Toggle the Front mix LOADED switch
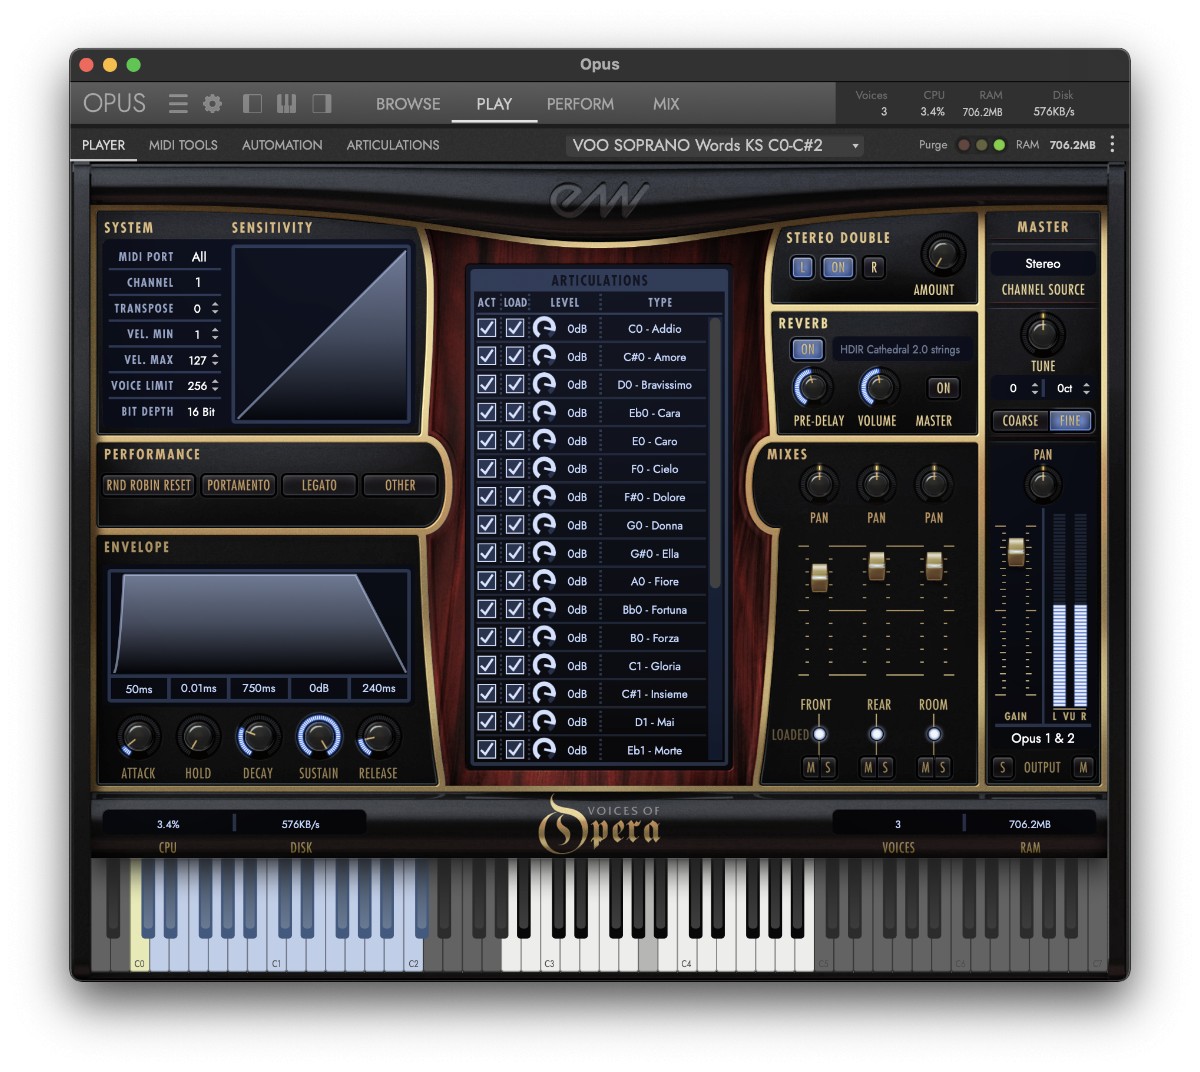1200x1072 pixels. click(x=820, y=734)
